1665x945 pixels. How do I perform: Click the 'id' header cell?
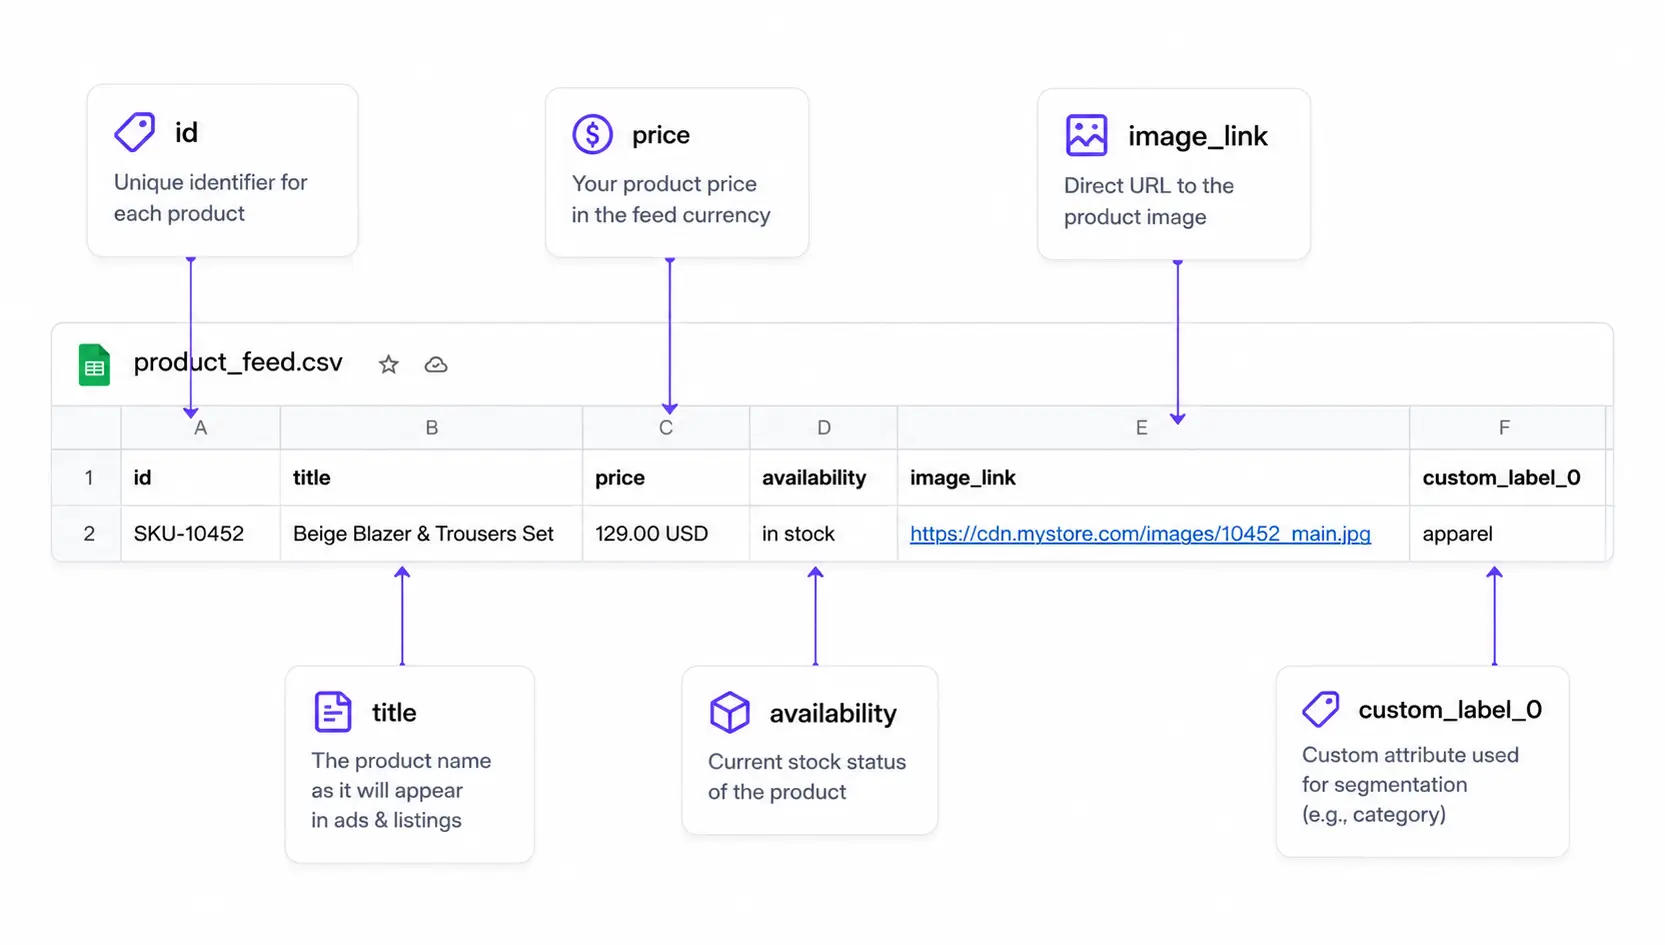point(200,478)
